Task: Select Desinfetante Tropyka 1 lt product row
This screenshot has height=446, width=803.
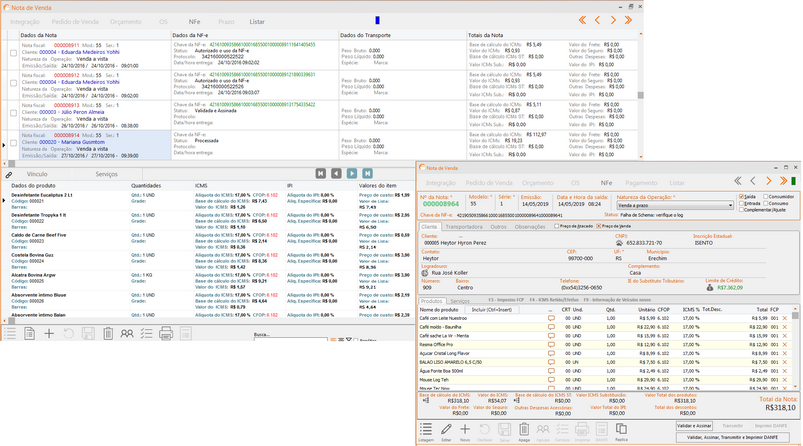Action: [206, 221]
